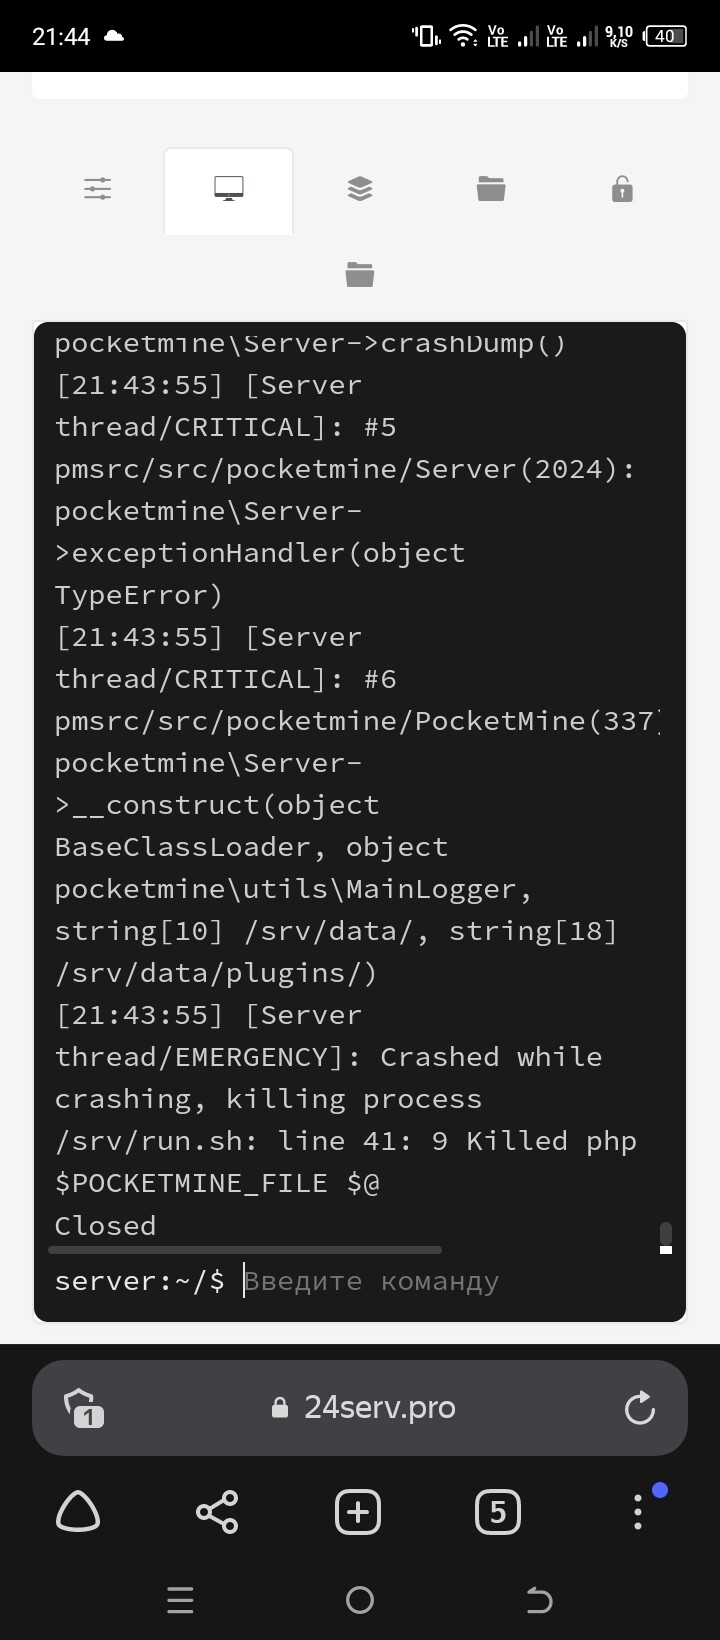
Task: Click the folder icon beside the padlock
Action: click(x=491, y=189)
